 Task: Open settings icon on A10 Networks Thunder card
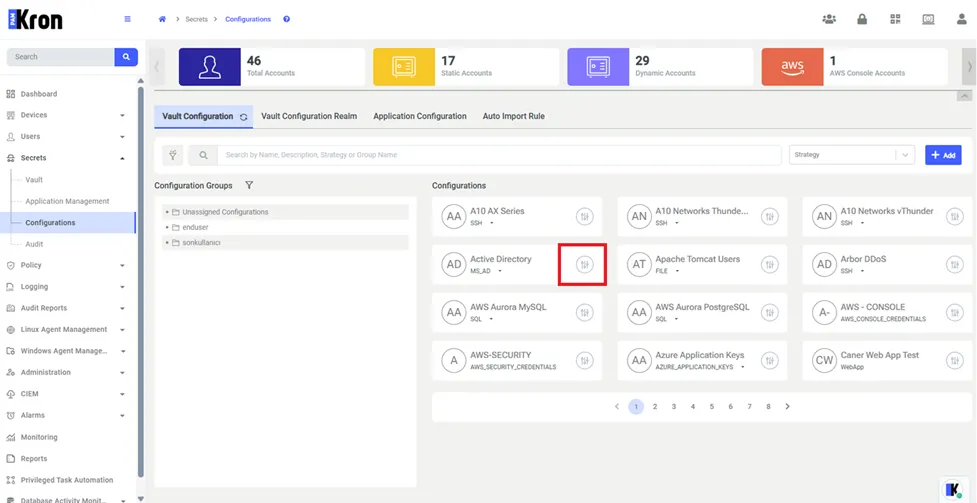pyautogui.click(x=770, y=217)
